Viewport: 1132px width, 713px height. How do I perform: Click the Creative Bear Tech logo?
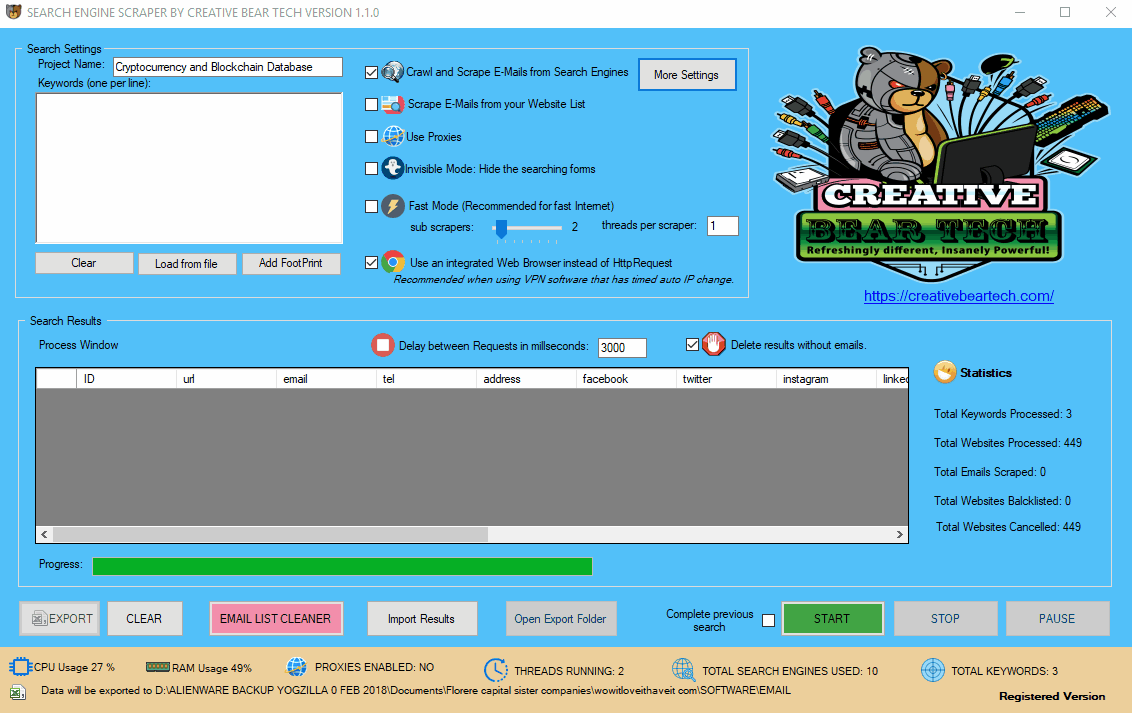939,164
